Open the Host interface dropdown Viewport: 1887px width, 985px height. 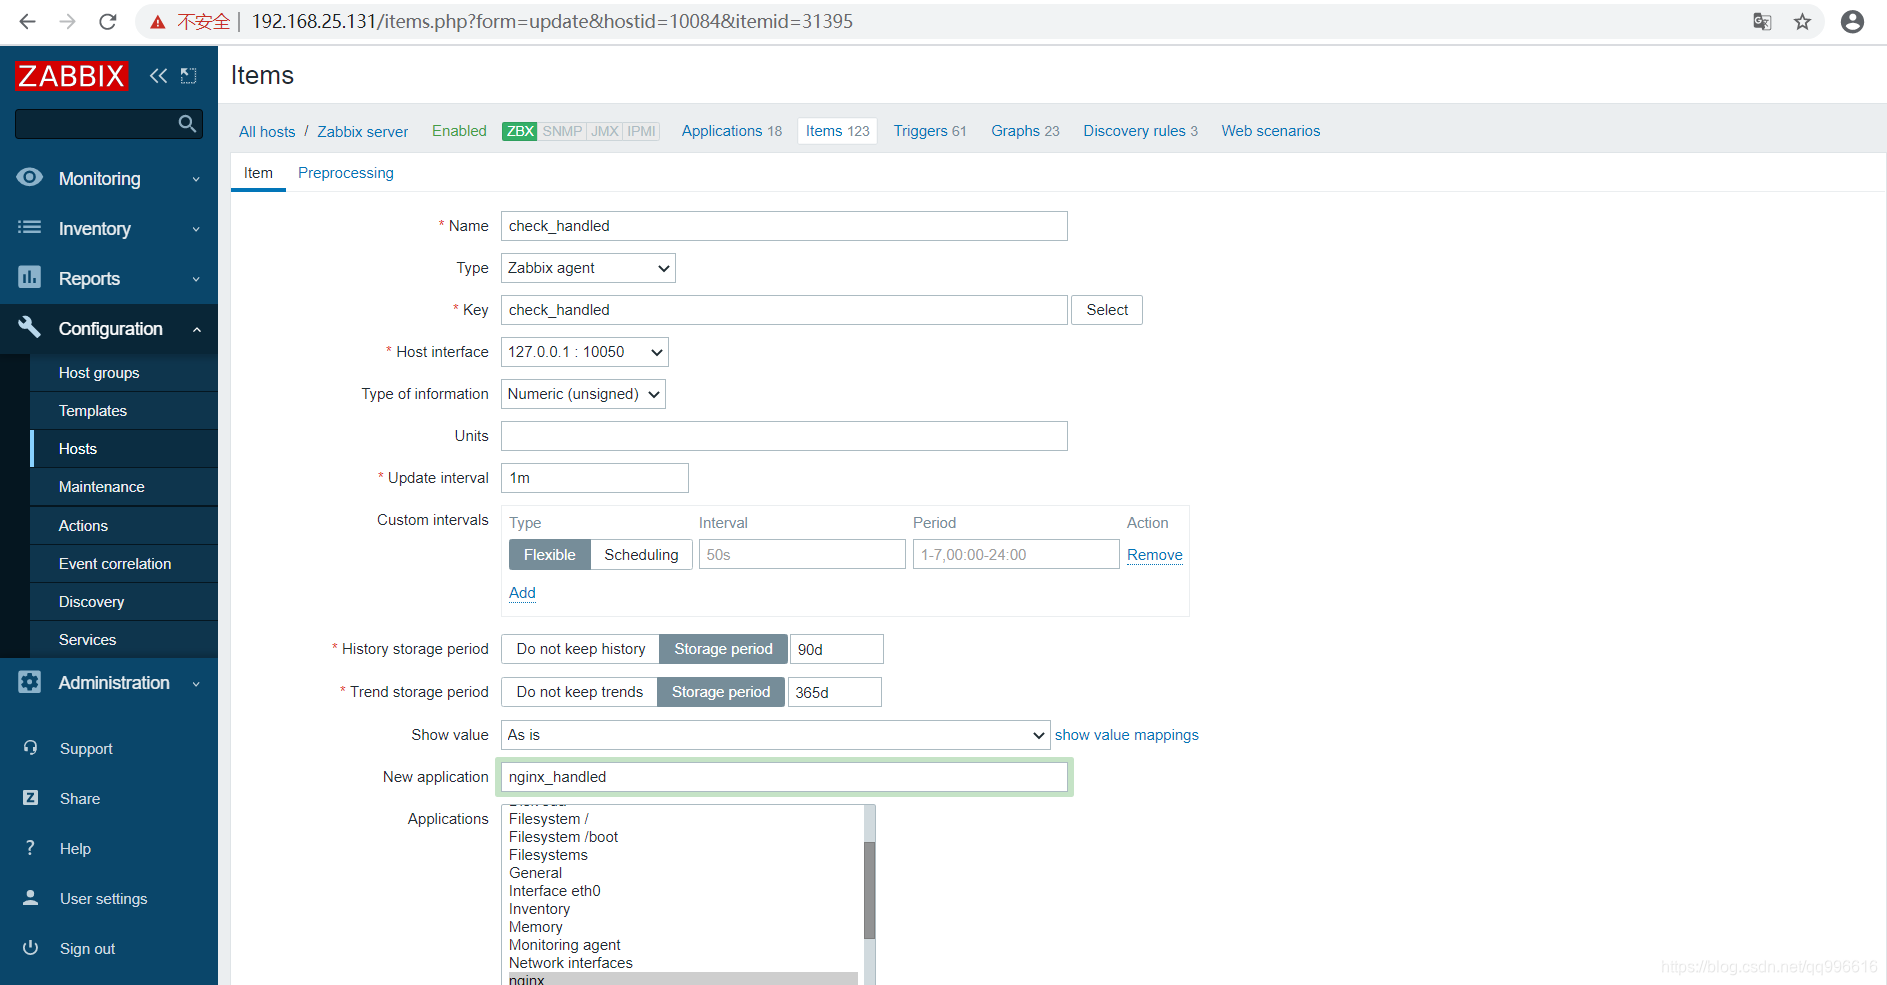(x=585, y=352)
